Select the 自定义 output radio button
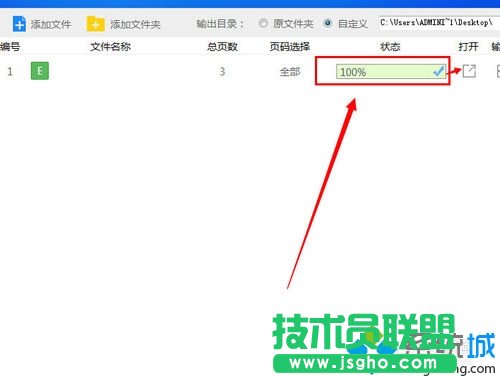Viewport: 500px width, 379px height. pos(328,23)
